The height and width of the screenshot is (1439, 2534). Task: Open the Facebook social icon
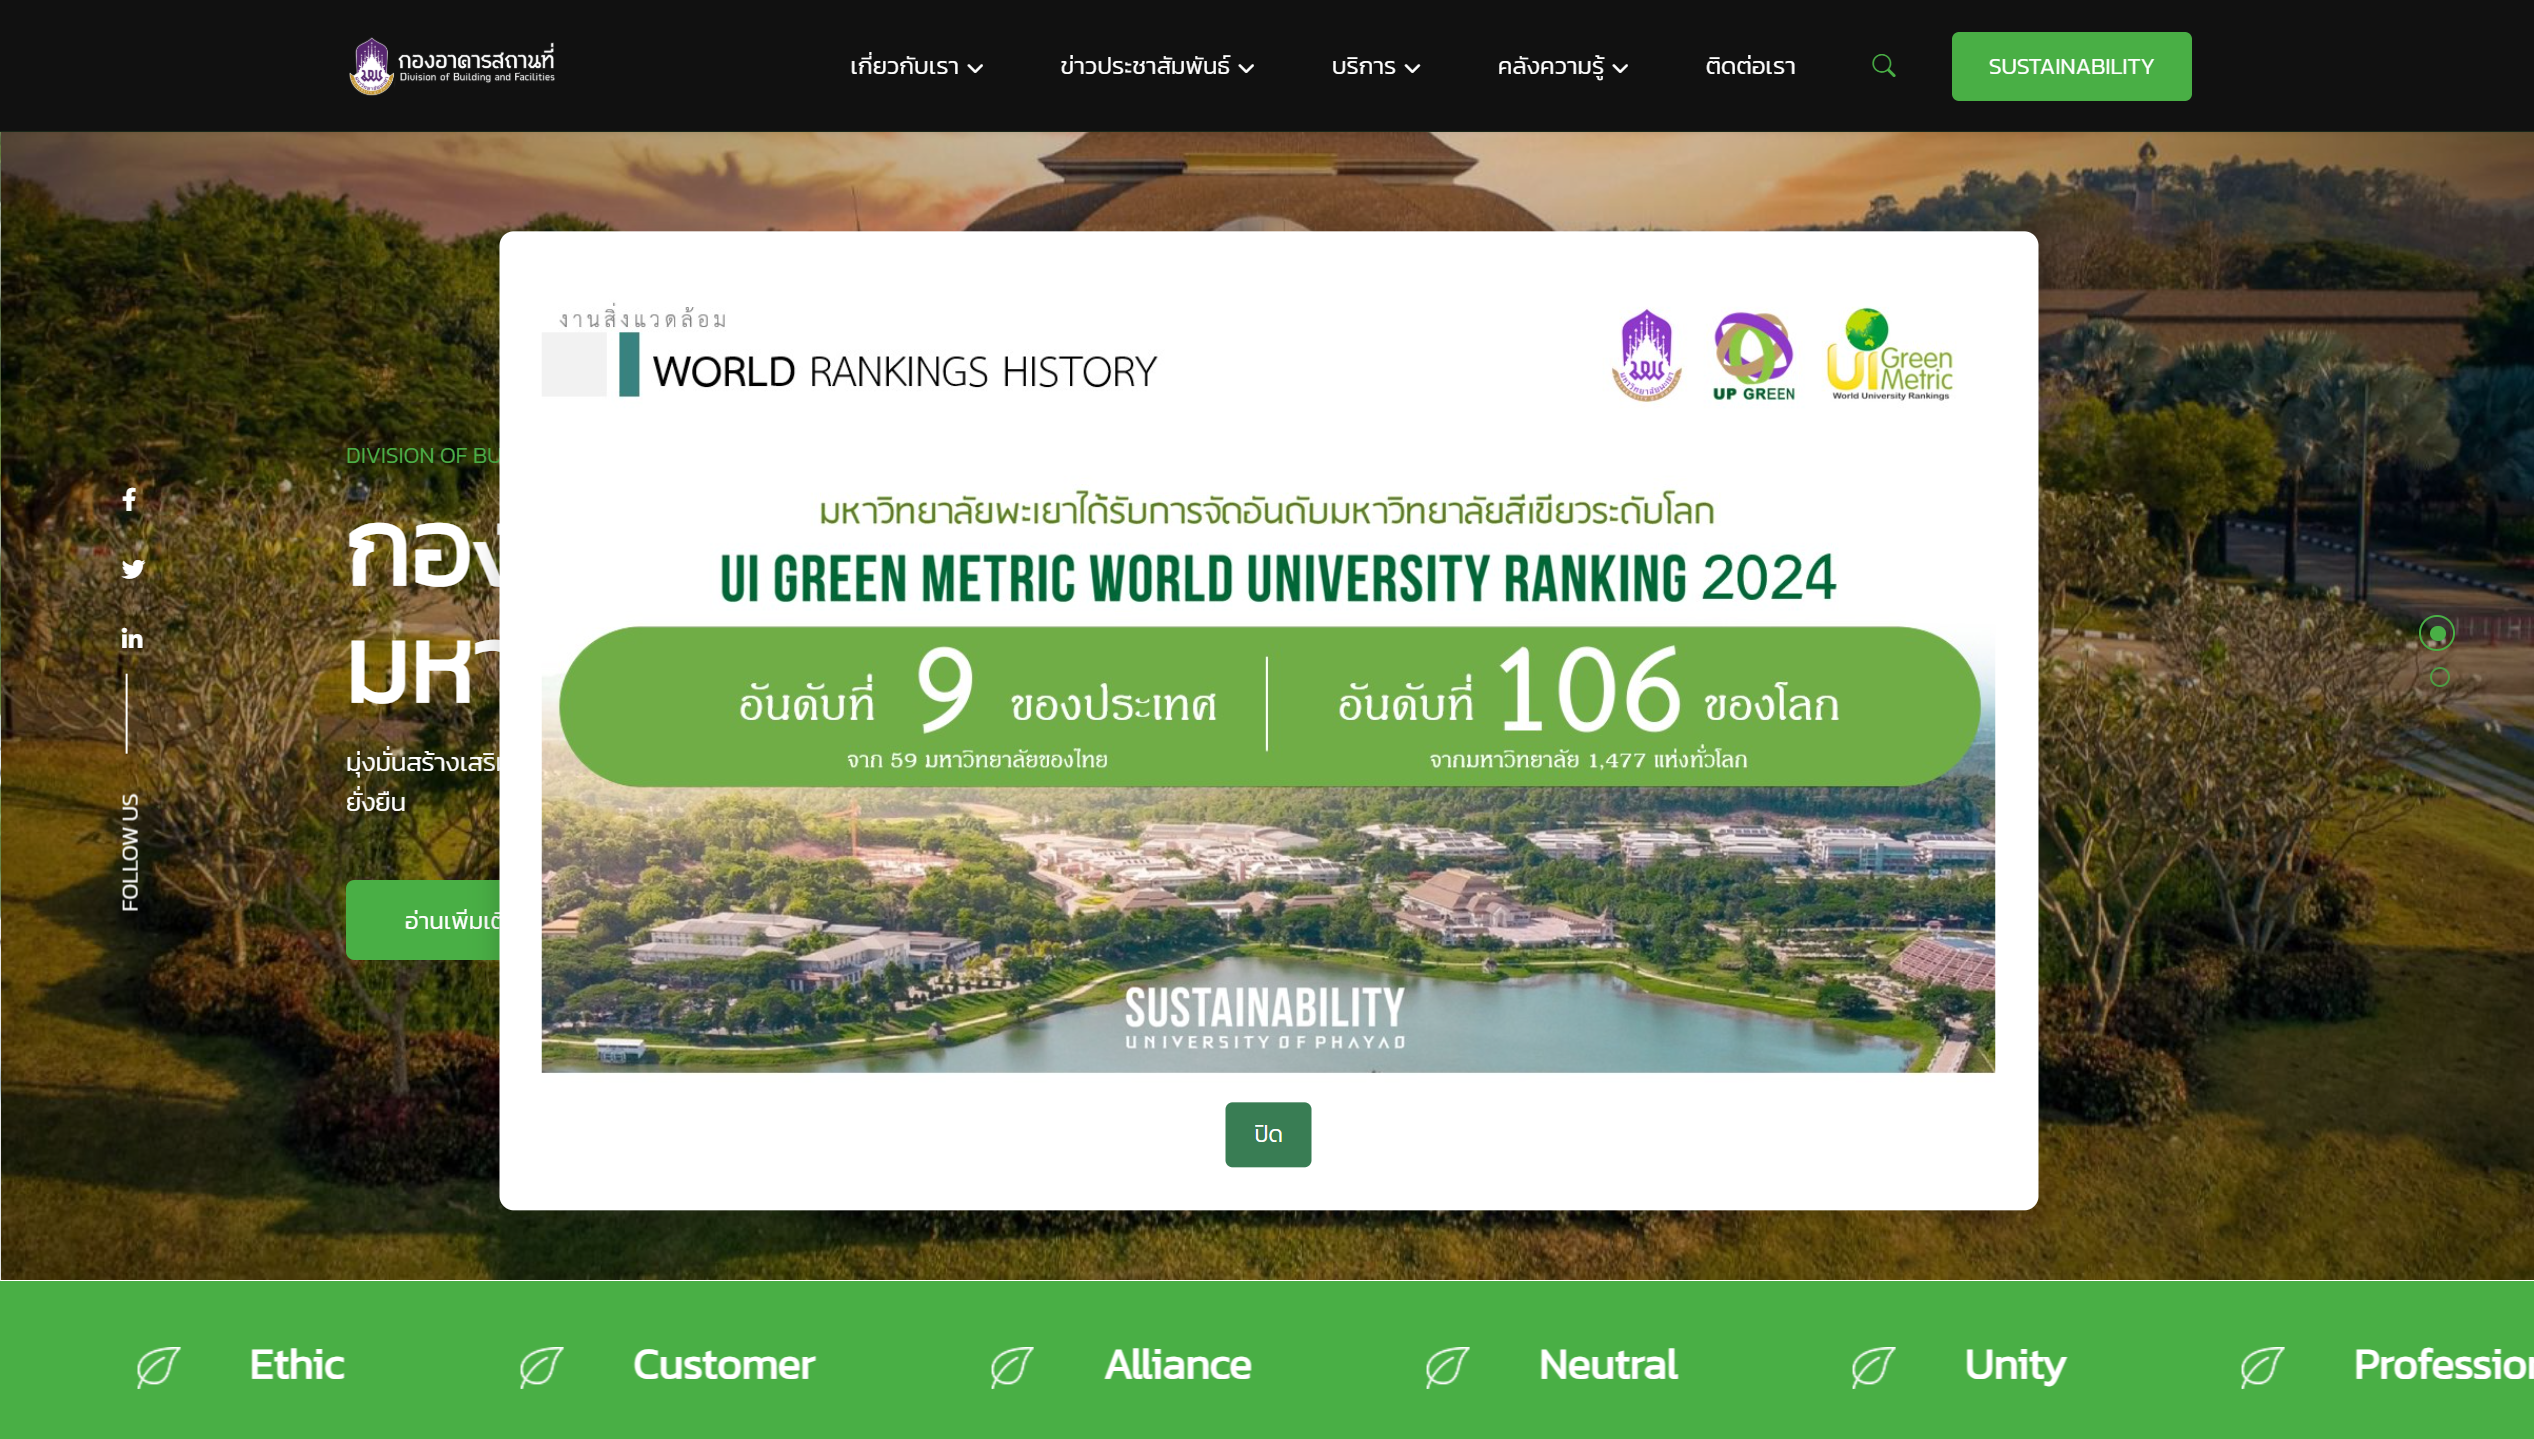click(130, 499)
